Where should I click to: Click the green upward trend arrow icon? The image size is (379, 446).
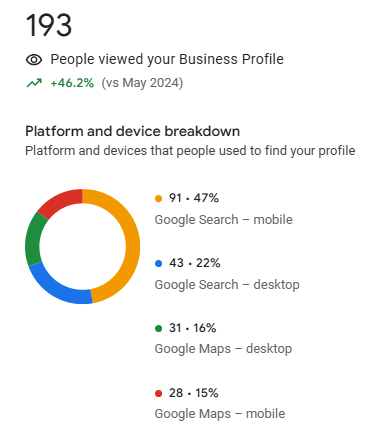pos(34,83)
